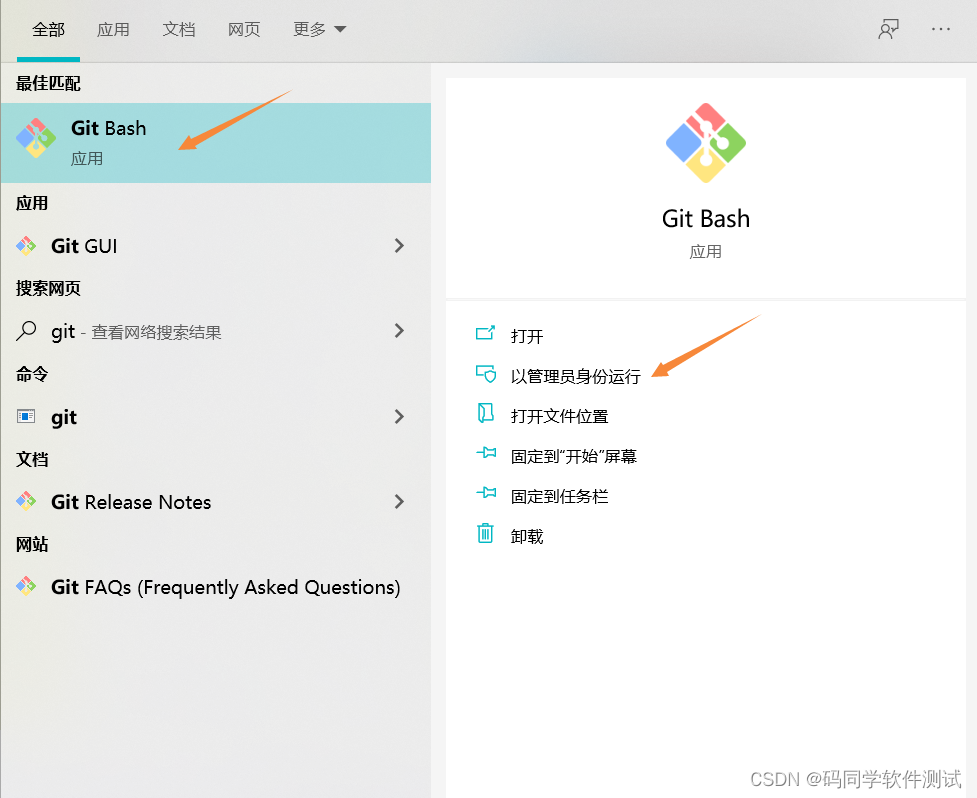Select Git Bash best match result
This screenshot has width=977, height=798.
(216, 143)
